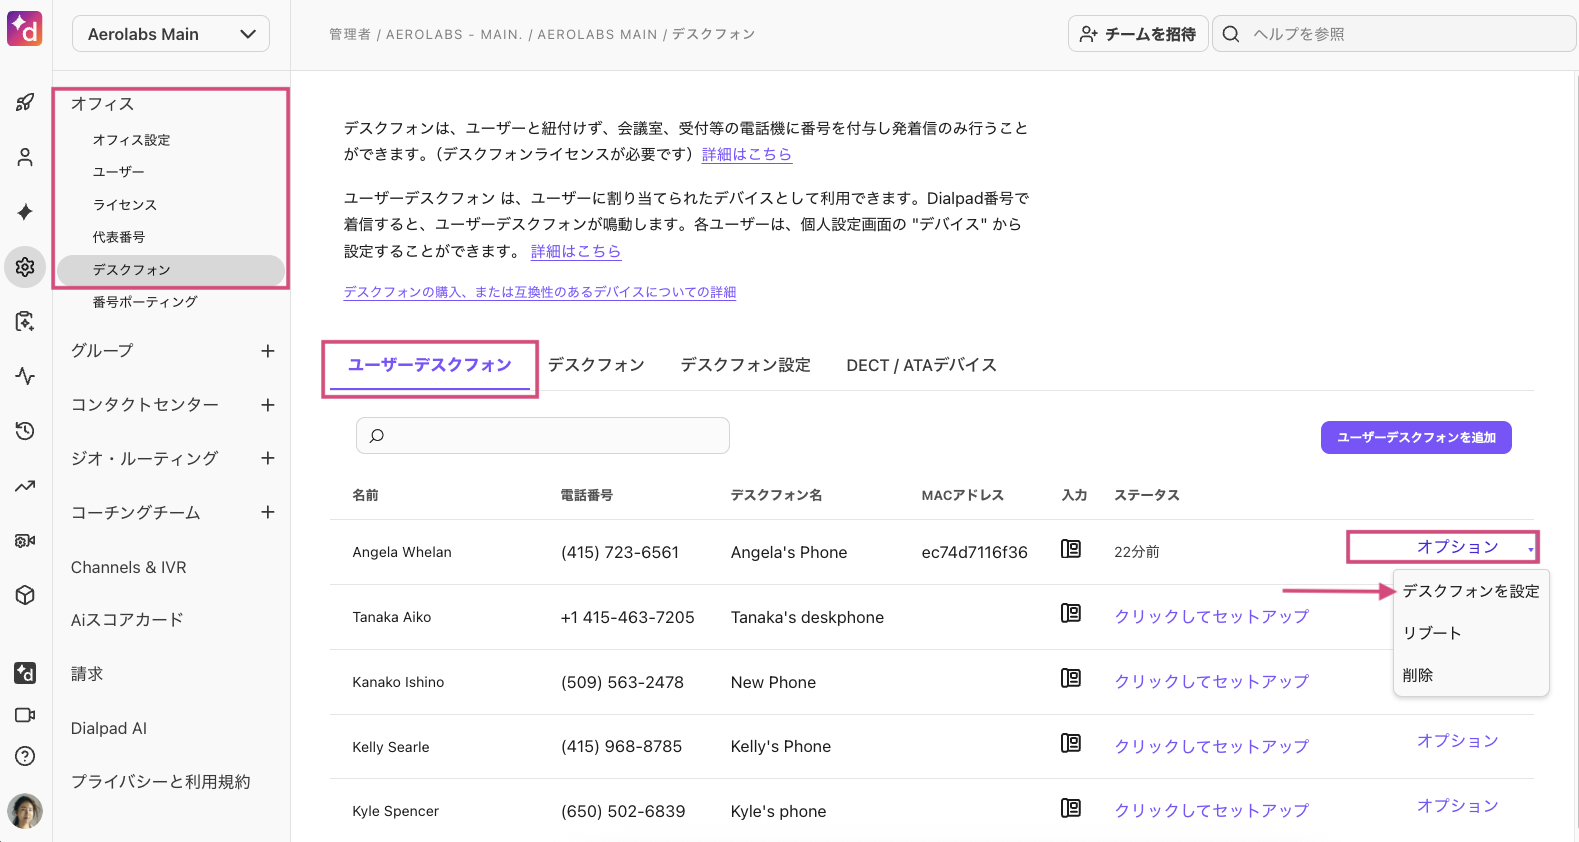This screenshot has width=1579, height=842.
Task: Open the Aerolabs Main office dropdown
Action: tap(171, 34)
